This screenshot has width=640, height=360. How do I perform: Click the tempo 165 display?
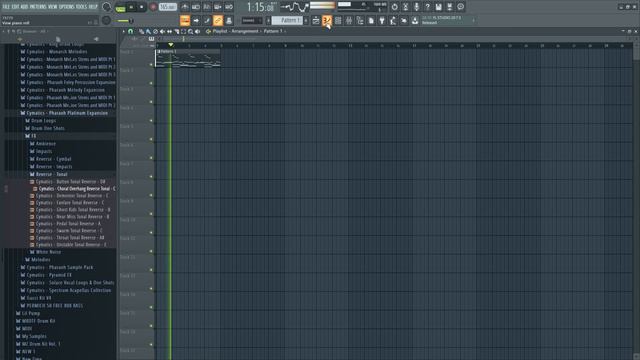point(167,7)
